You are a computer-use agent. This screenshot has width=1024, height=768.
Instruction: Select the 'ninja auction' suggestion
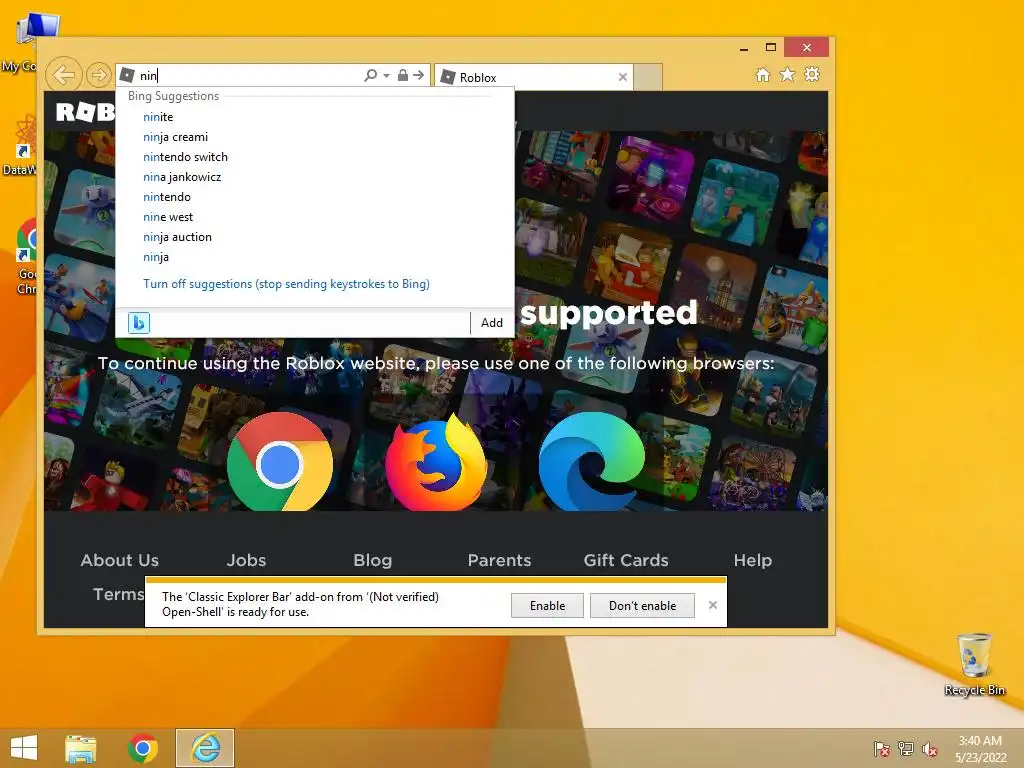coord(178,237)
